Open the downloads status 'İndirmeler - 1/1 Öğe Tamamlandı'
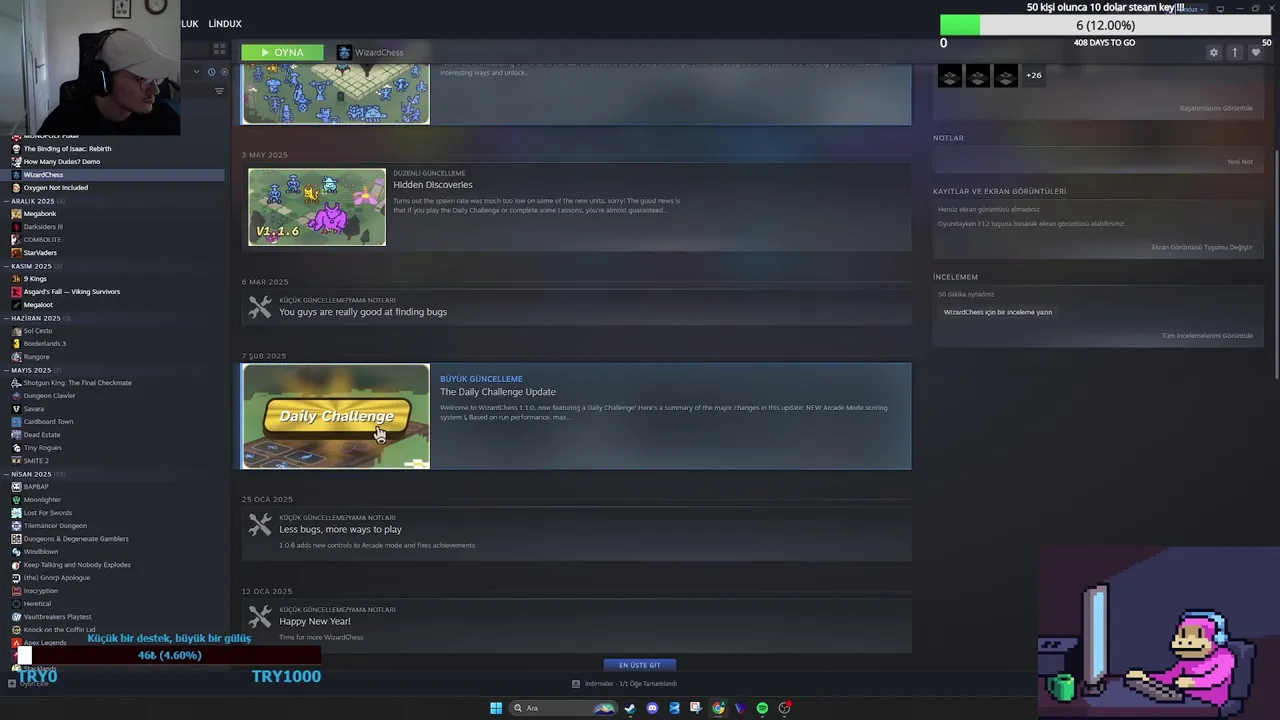The height and width of the screenshot is (720, 1280). [x=624, y=684]
